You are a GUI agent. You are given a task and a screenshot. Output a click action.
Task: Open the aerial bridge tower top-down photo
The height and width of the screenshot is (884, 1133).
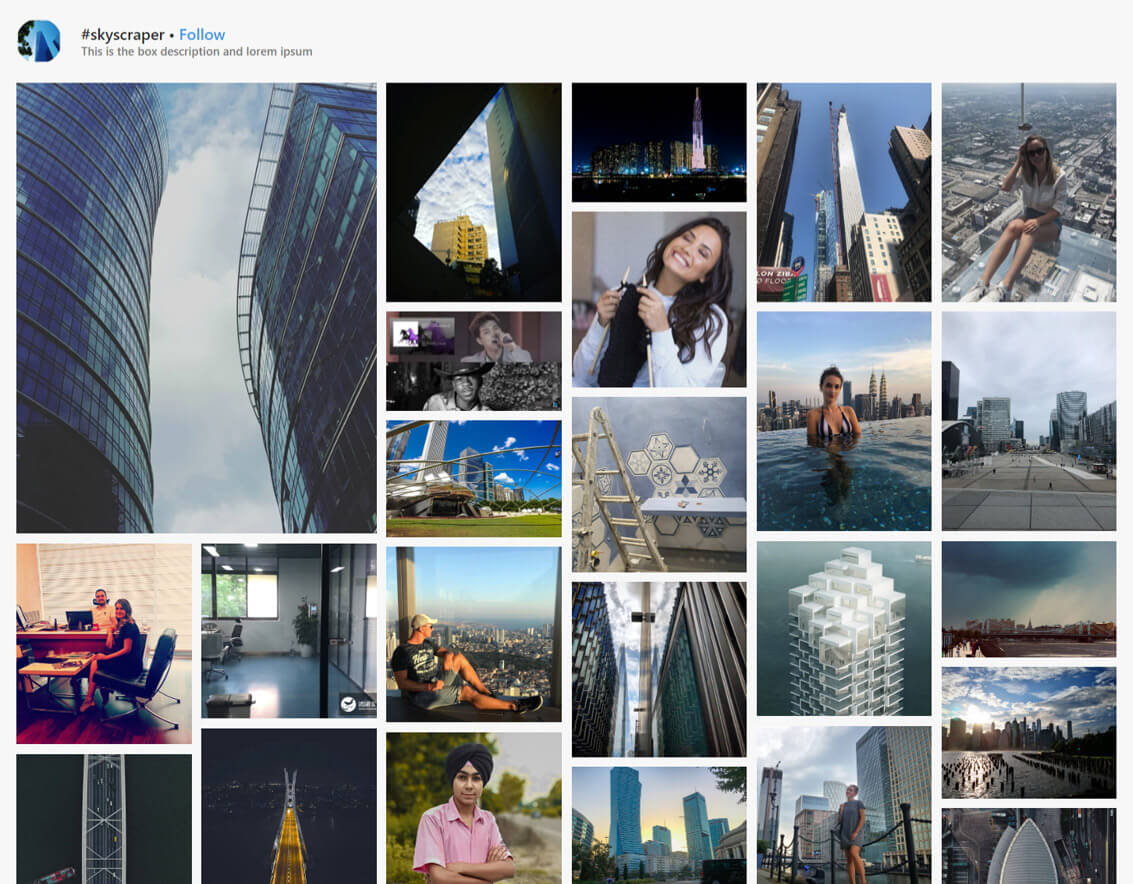[104, 819]
